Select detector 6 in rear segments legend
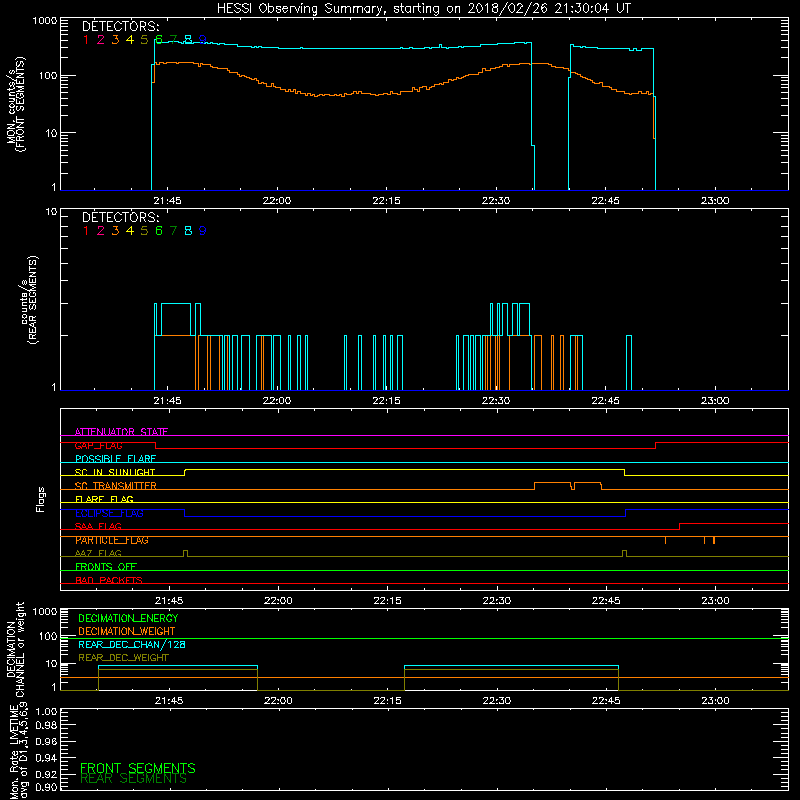Screen dimensions: 800x800 click(x=159, y=231)
